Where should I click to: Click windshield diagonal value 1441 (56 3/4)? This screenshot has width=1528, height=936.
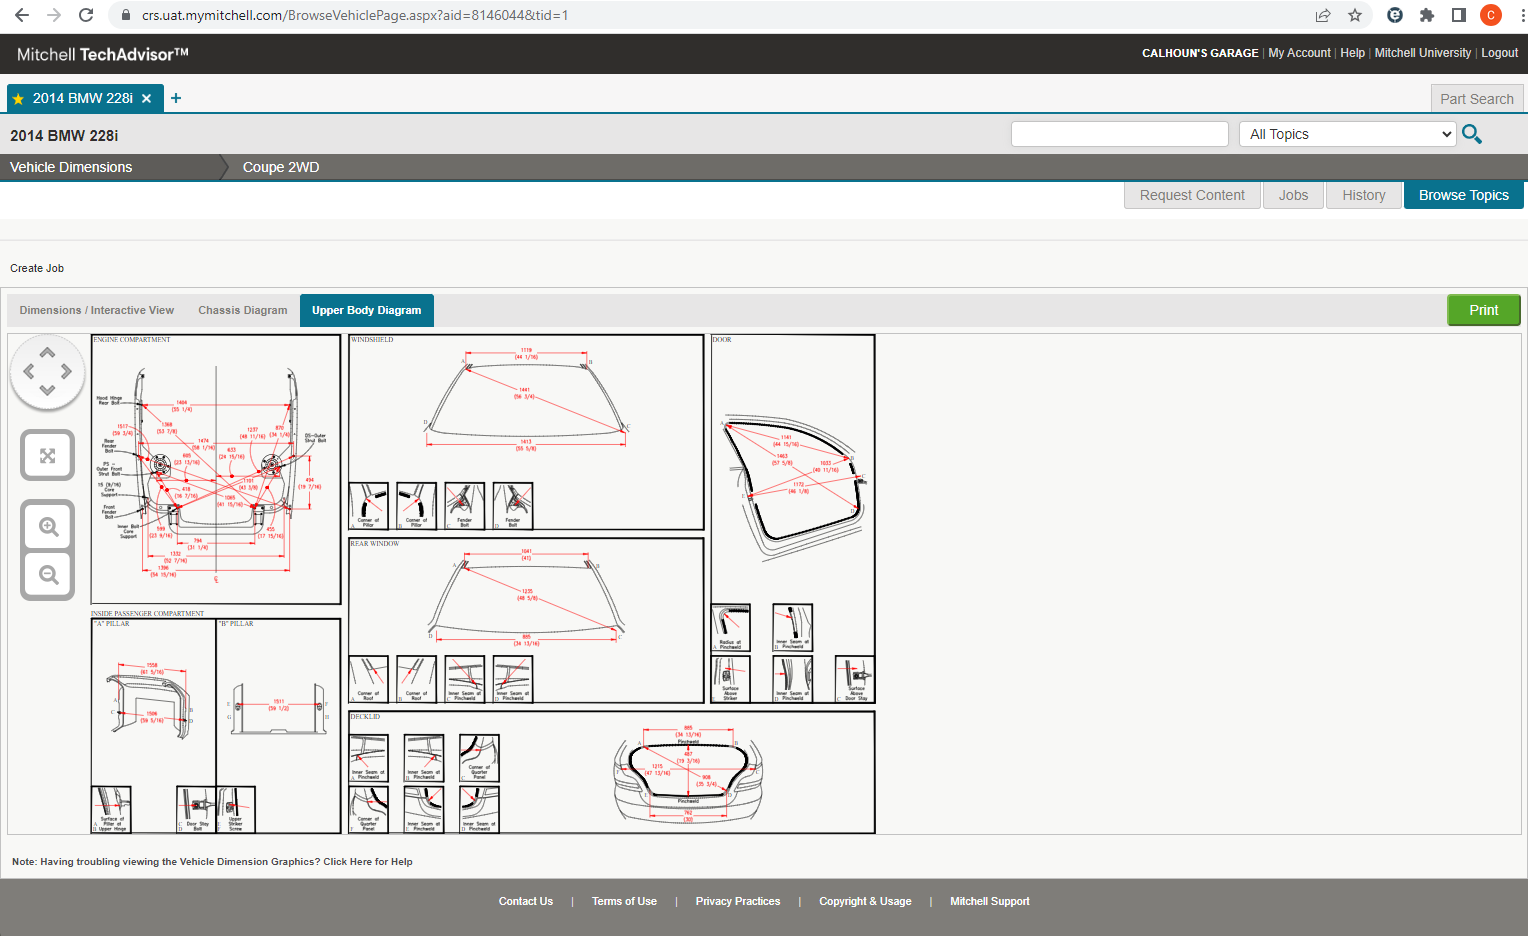[x=524, y=393]
